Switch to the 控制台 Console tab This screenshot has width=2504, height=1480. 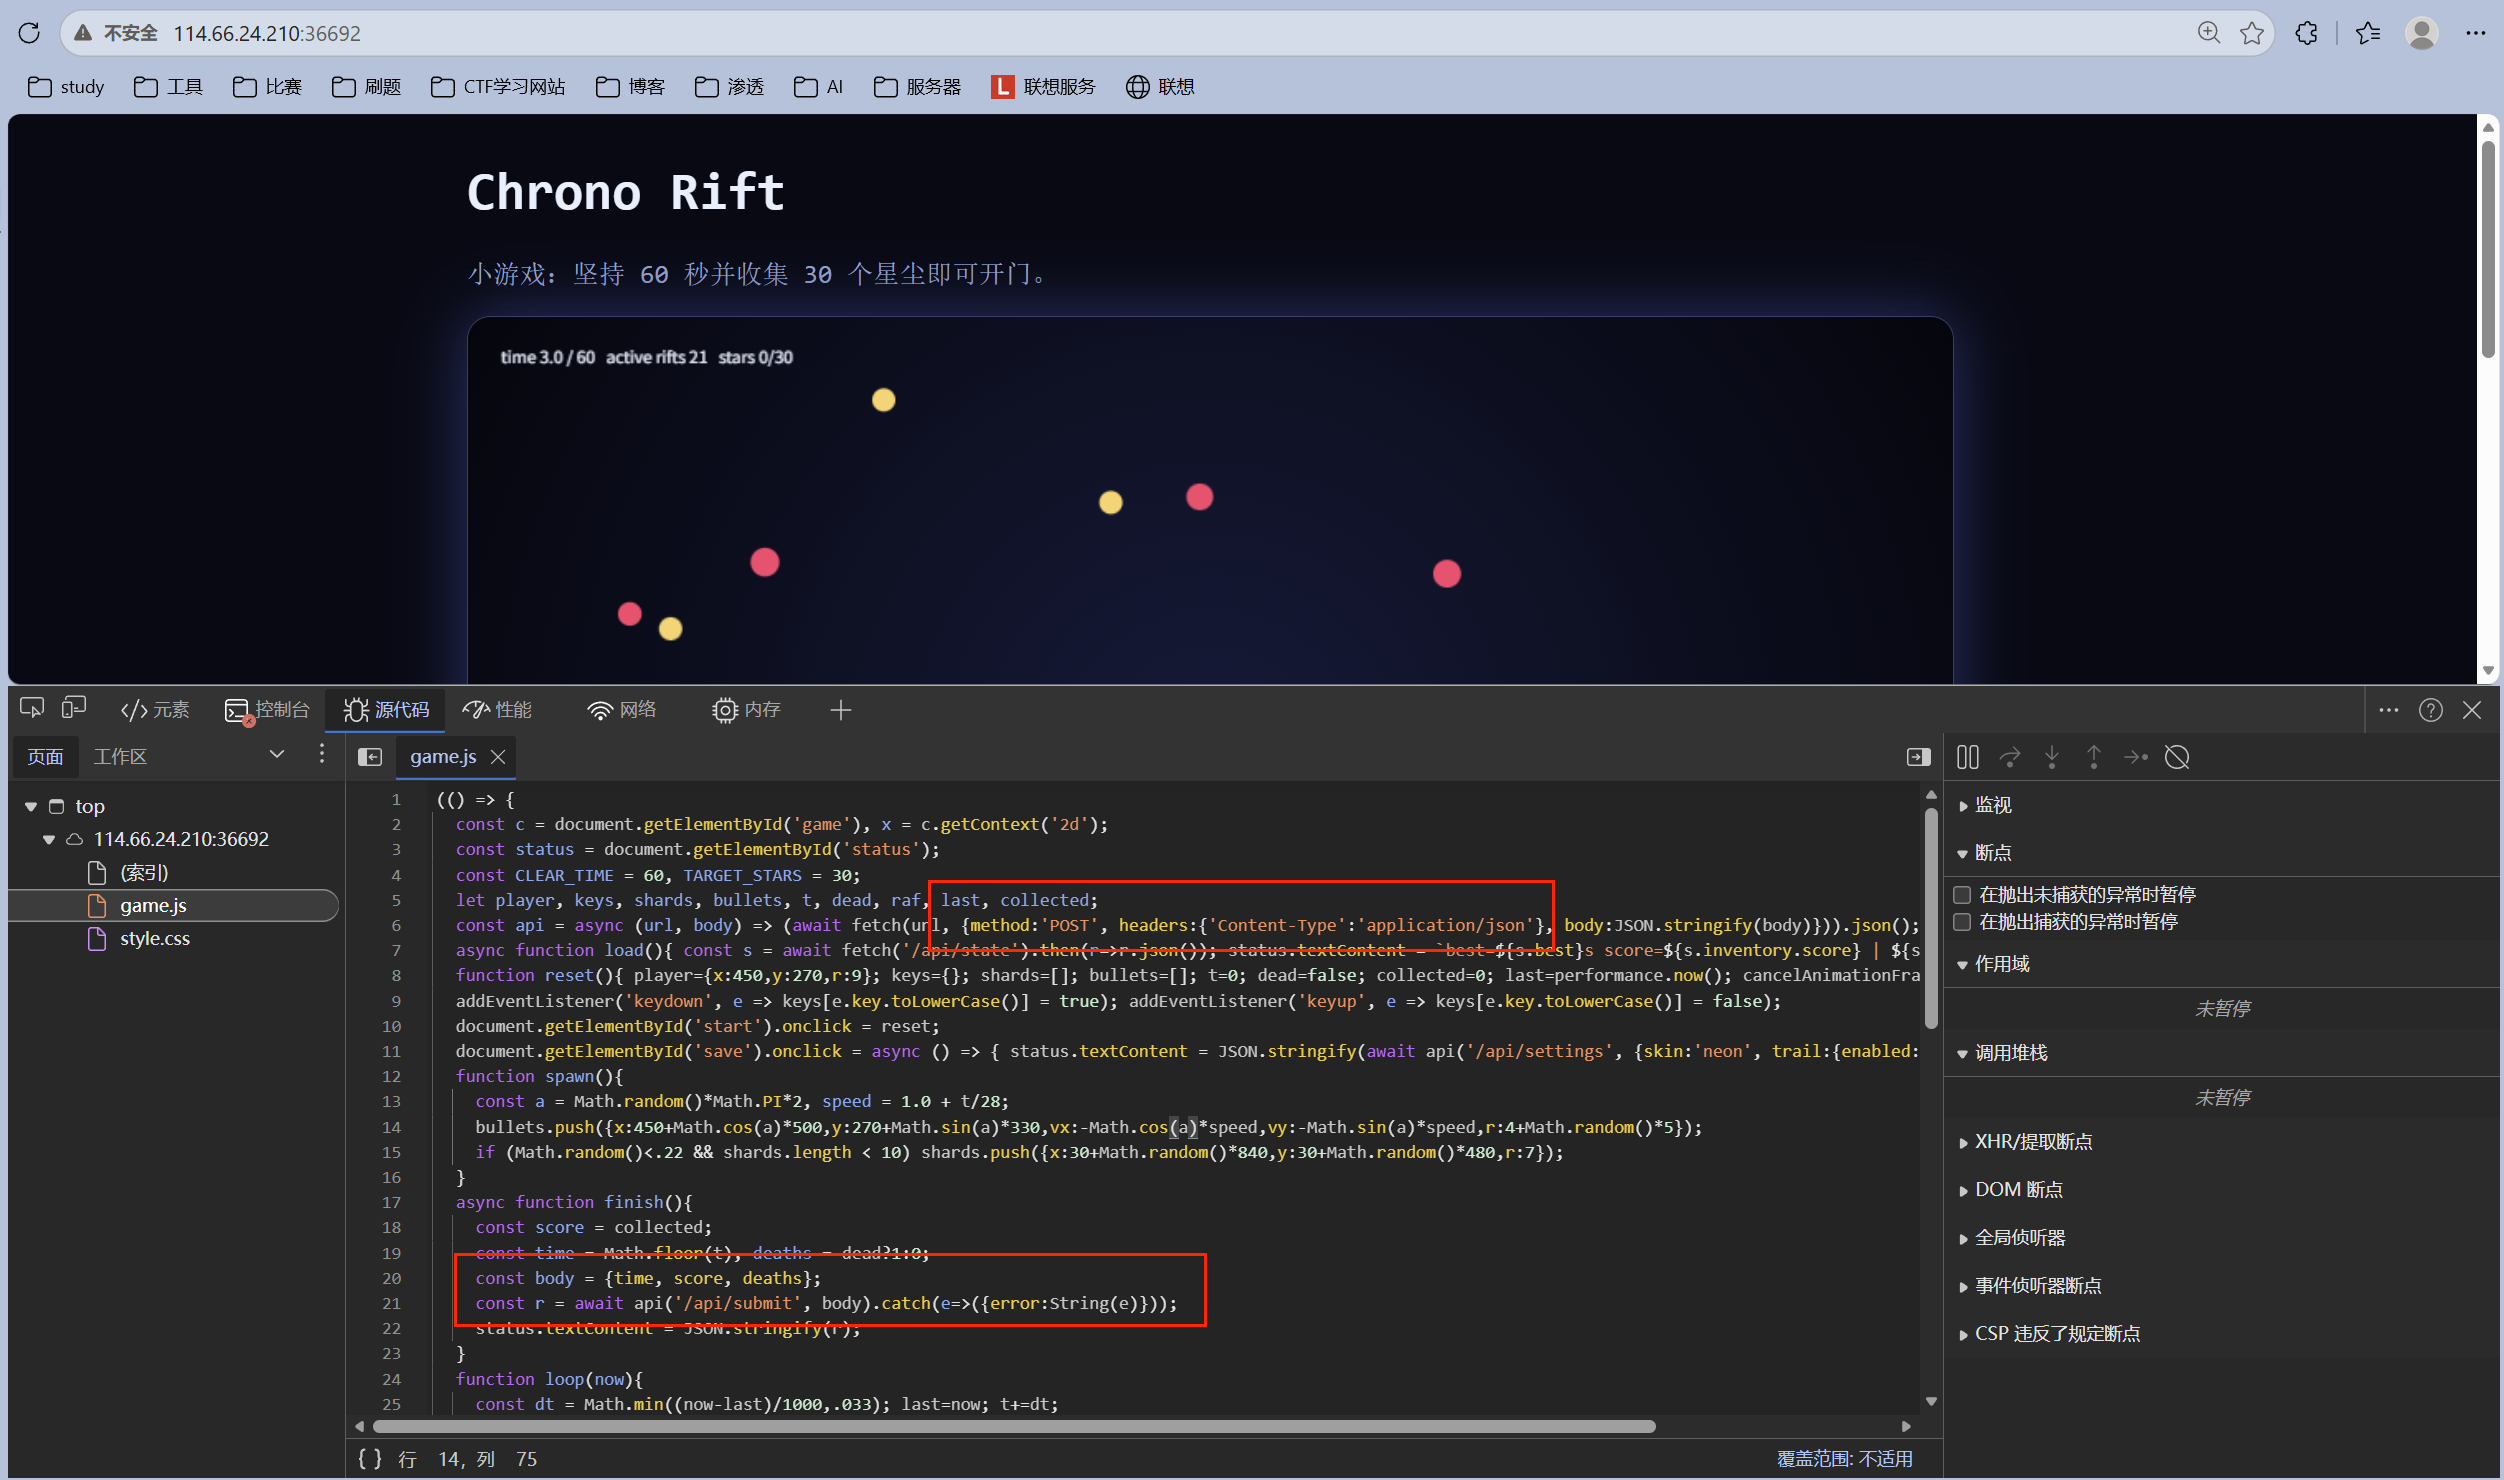[x=266, y=710]
